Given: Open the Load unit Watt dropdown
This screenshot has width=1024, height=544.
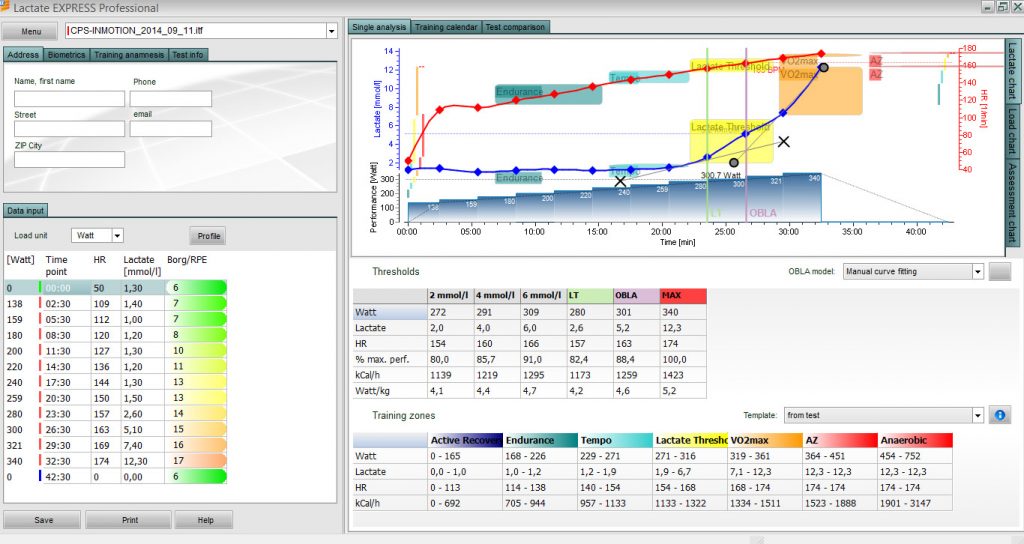Looking at the screenshot, I should pos(118,236).
